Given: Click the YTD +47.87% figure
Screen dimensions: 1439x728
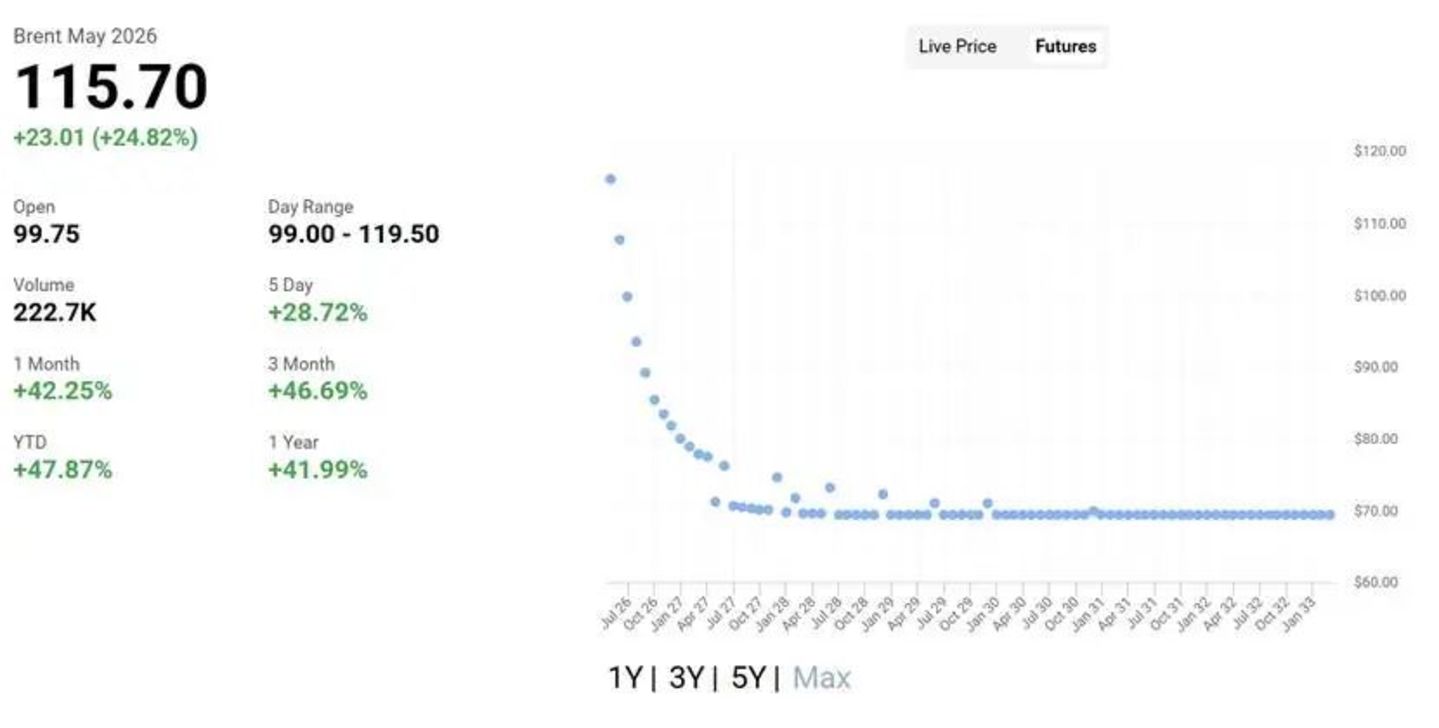Looking at the screenshot, I should pos(63,469).
